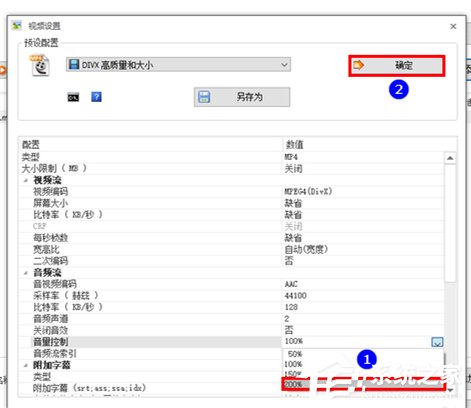Select the 大小限制 (MB) row
Image resolution: width=471 pixels, height=408 pixels.
click(x=232, y=169)
